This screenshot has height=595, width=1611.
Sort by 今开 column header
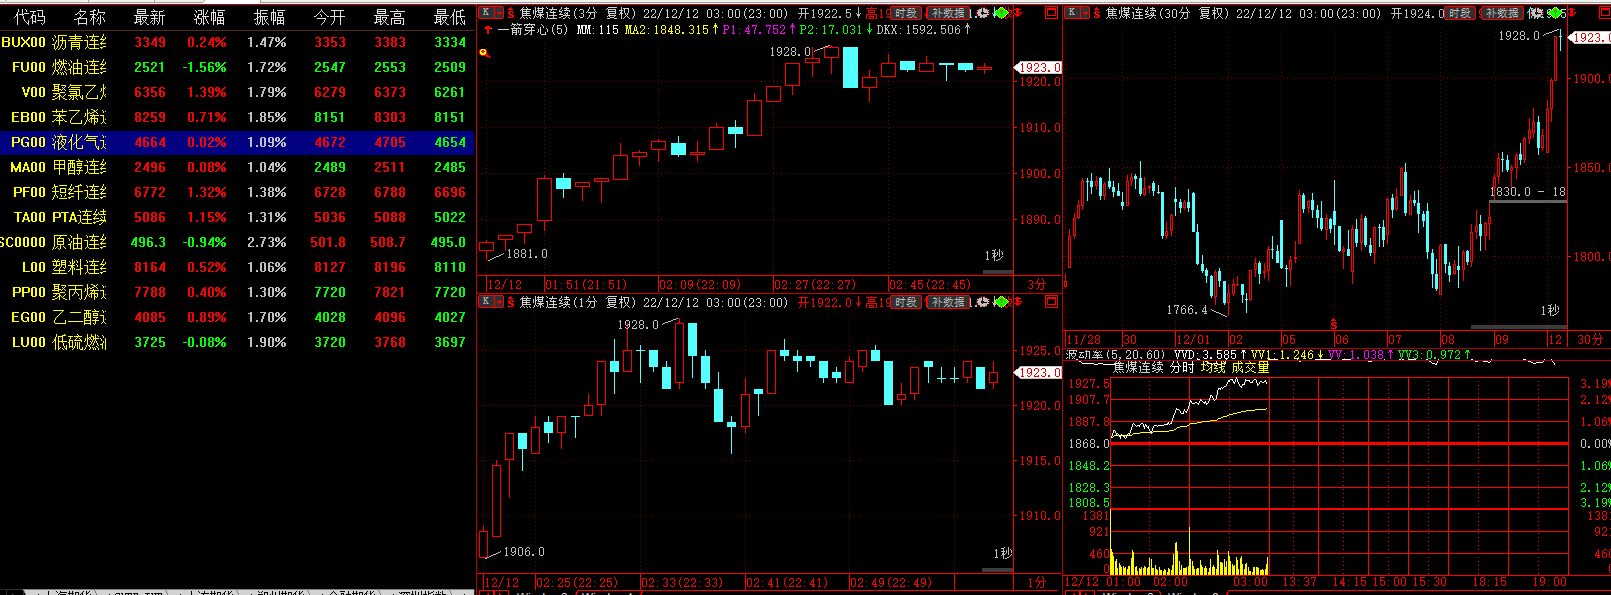pos(330,17)
